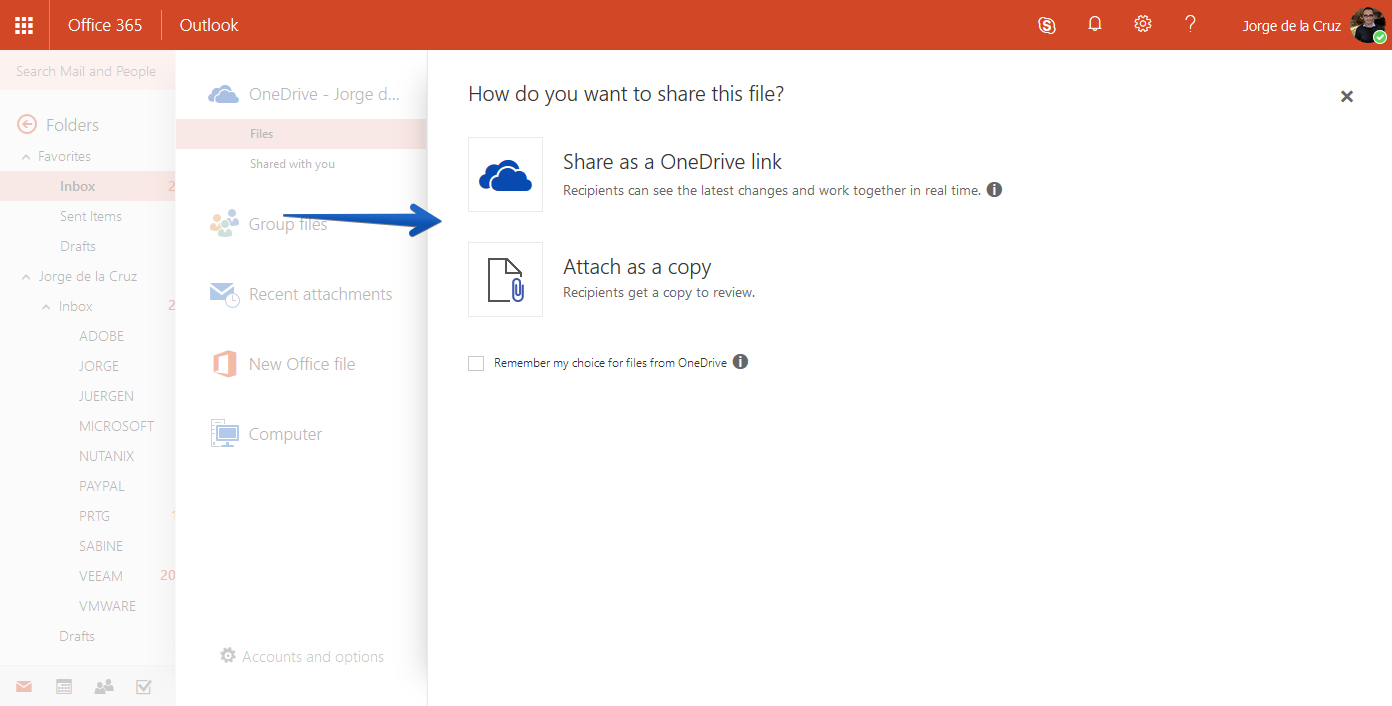1392x706 pixels.
Task: Click the Recent attachments envelope icon
Action: (x=224, y=294)
